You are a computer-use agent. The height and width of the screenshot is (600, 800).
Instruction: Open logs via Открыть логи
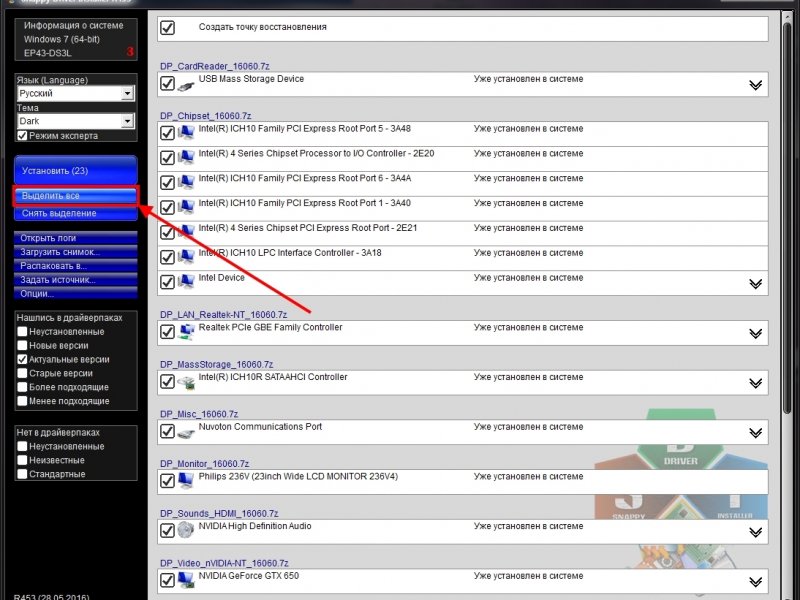[76, 238]
